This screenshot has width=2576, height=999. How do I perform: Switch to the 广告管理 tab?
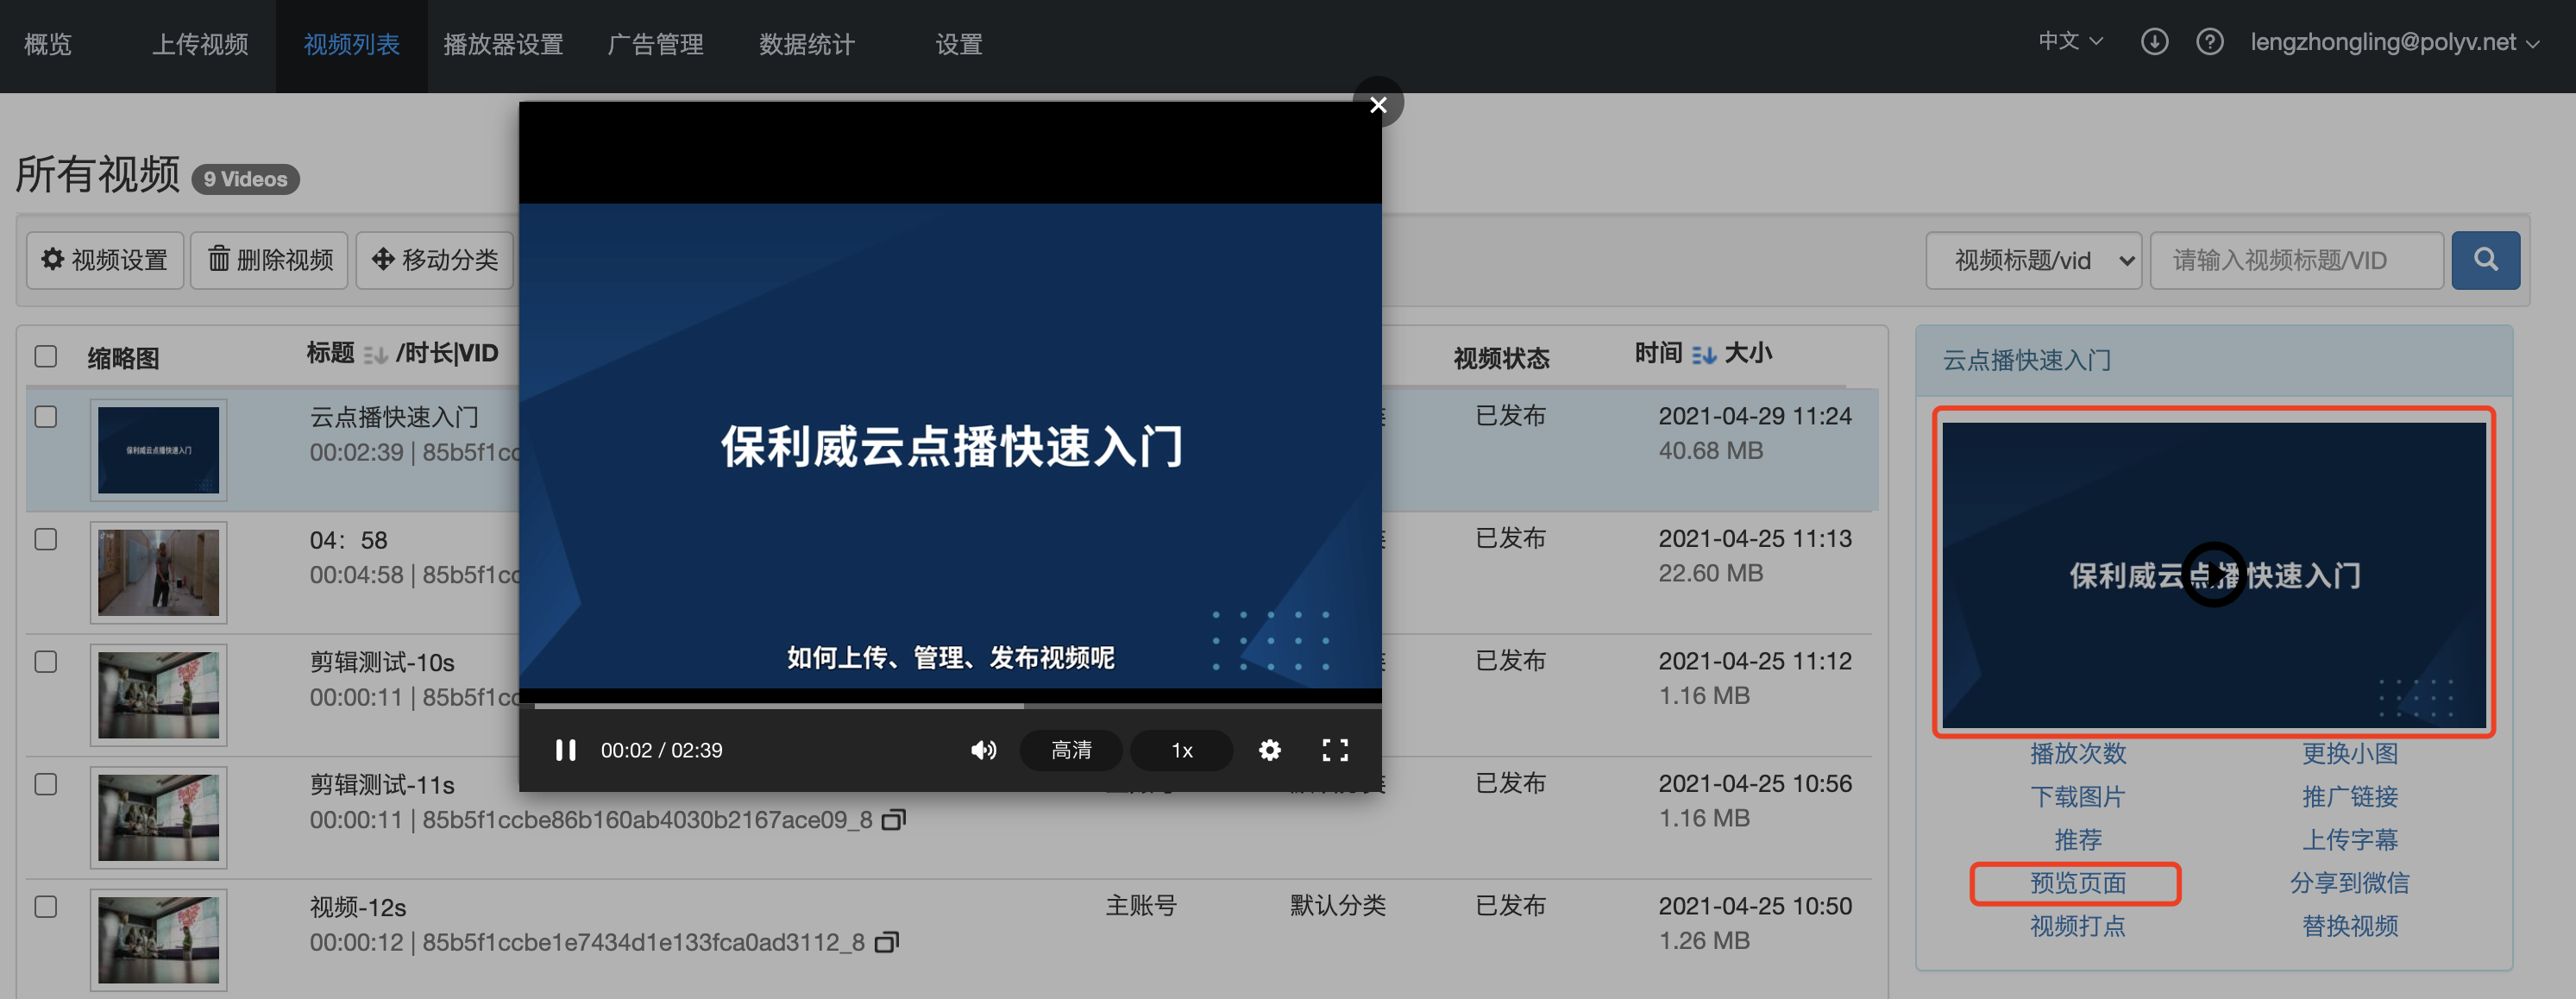click(x=655, y=44)
